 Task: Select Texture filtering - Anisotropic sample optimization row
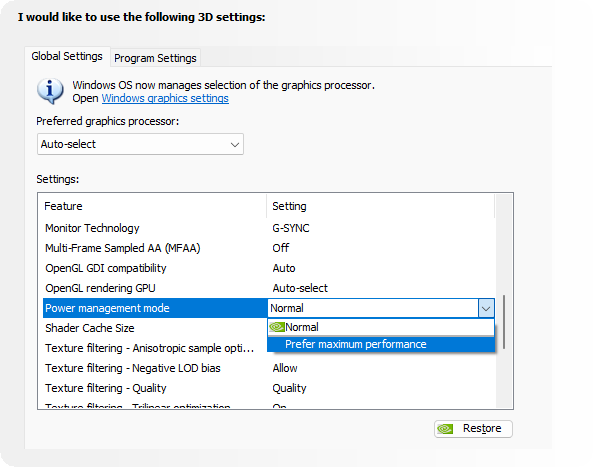pyautogui.click(x=155, y=348)
